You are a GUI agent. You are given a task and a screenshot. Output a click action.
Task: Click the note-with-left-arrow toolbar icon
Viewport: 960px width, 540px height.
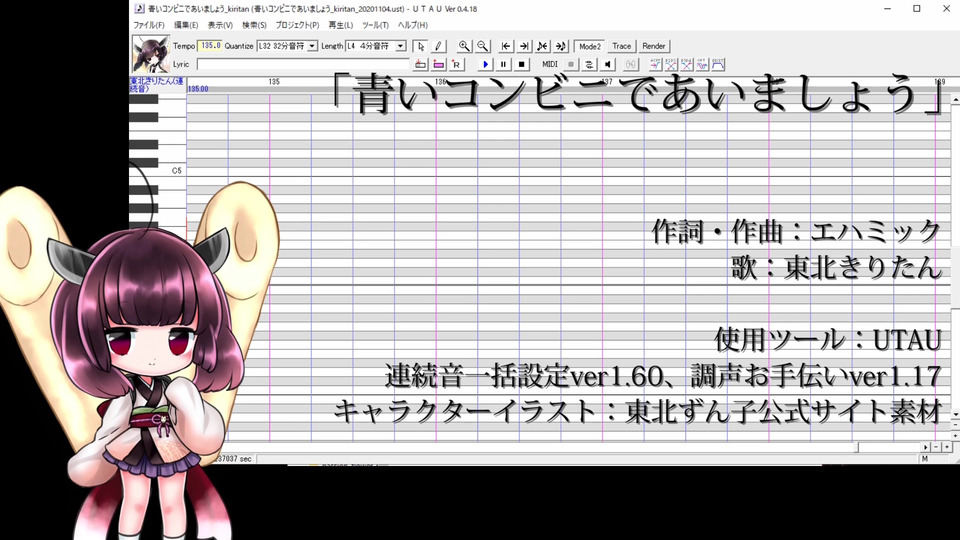point(542,46)
